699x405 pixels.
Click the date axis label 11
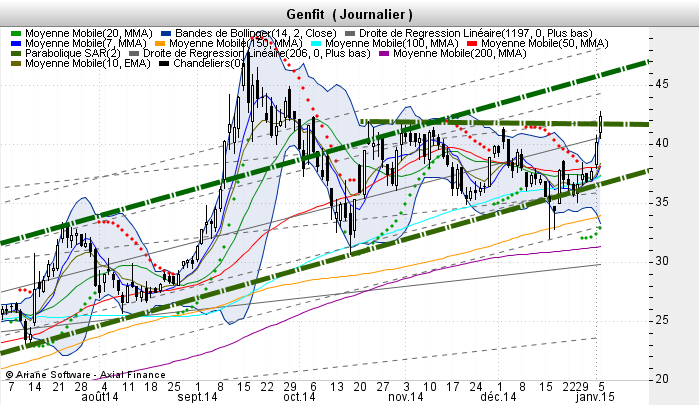[128, 387]
